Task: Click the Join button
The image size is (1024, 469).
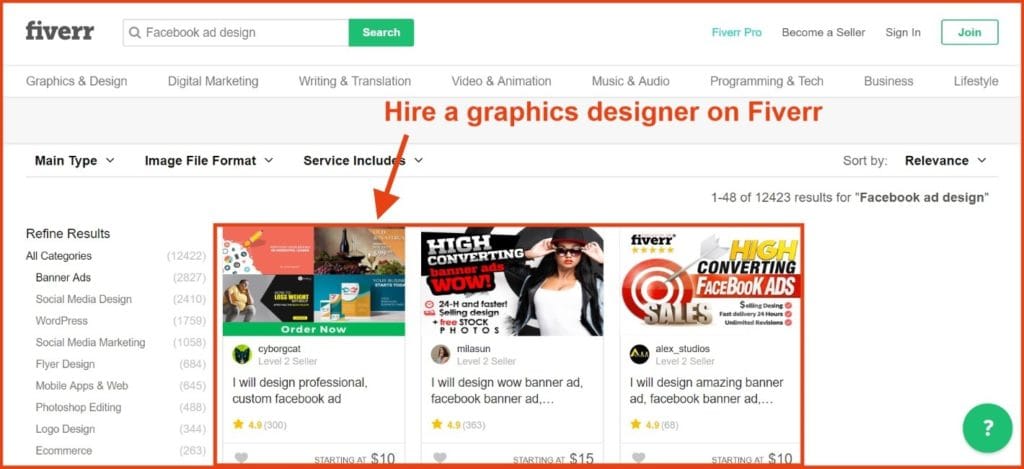Action: 969,32
